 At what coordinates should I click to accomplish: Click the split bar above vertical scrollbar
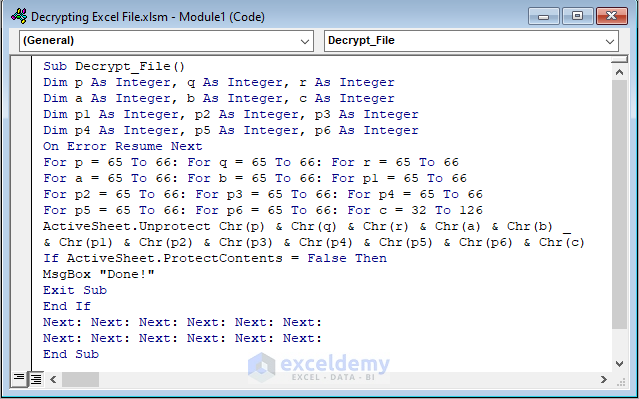coord(619,60)
